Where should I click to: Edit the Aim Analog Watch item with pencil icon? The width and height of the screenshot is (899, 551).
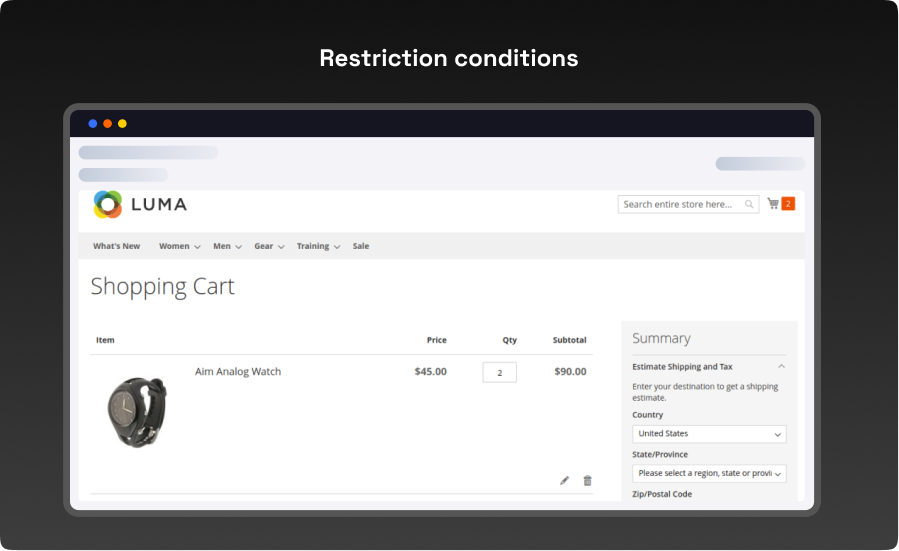coord(564,481)
